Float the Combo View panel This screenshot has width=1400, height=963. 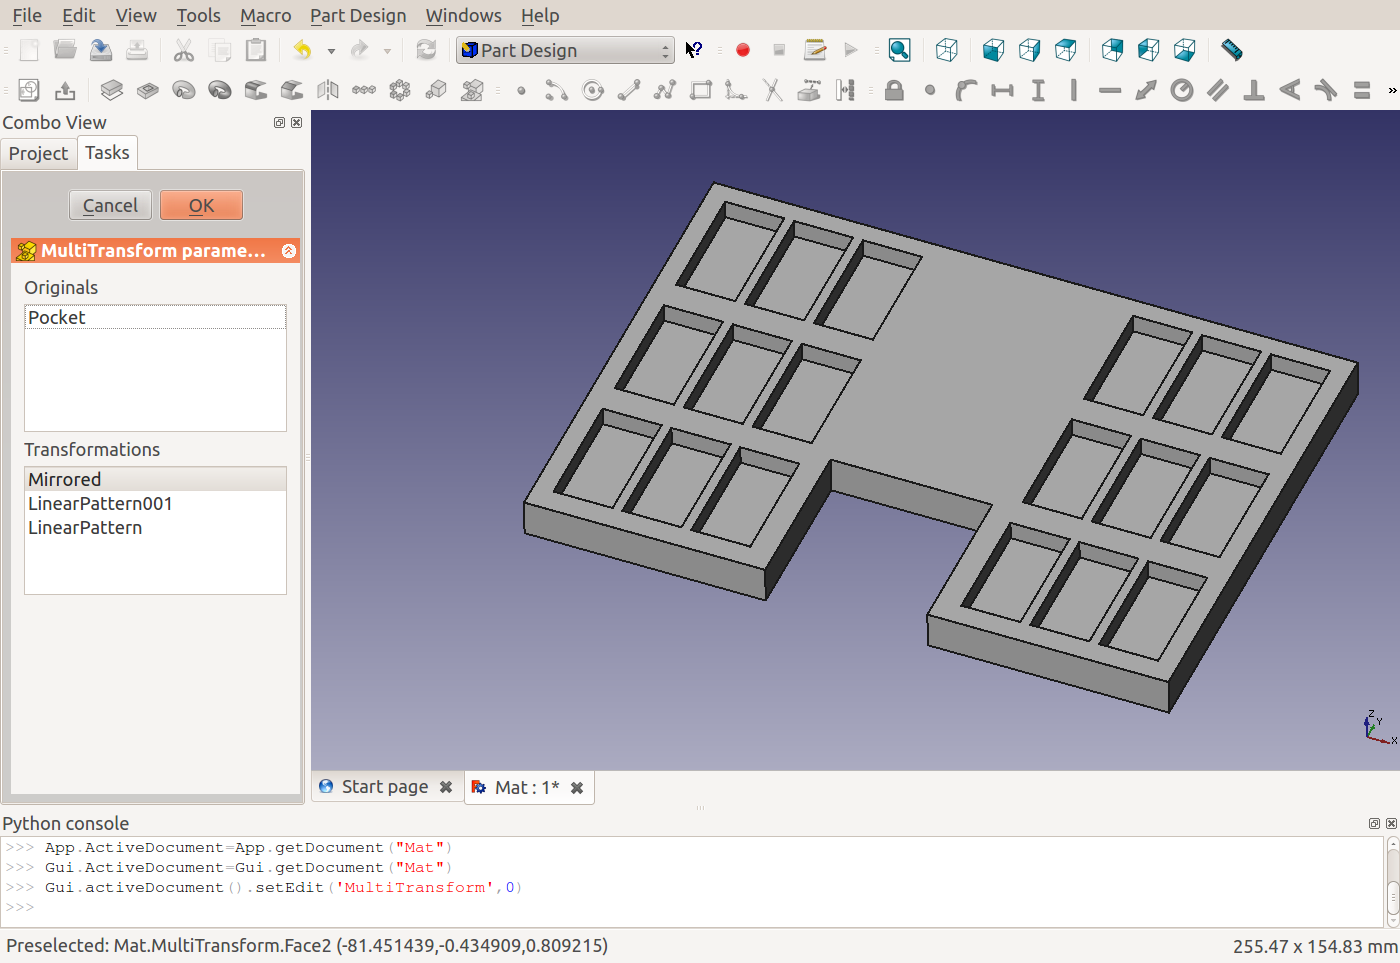pyautogui.click(x=280, y=122)
